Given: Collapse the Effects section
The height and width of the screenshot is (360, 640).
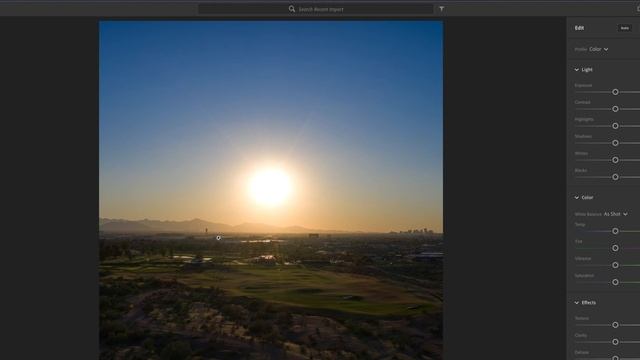Looking at the screenshot, I should tap(576, 303).
